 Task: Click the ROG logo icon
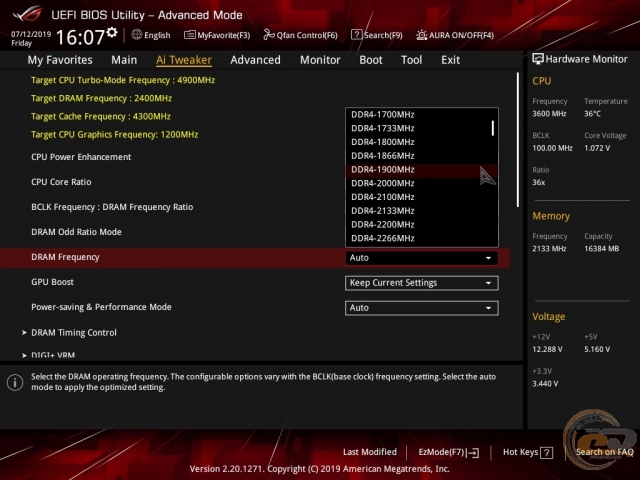click(27, 15)
